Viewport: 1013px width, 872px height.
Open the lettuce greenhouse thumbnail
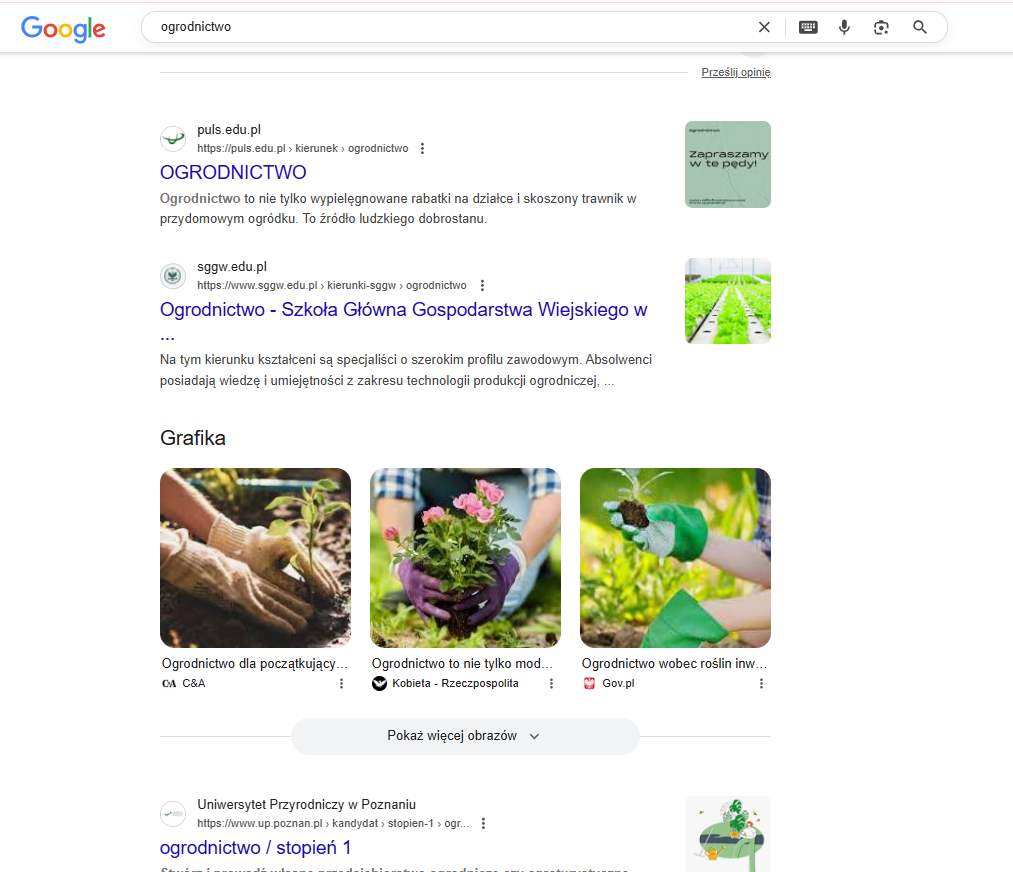click(727, 301)
